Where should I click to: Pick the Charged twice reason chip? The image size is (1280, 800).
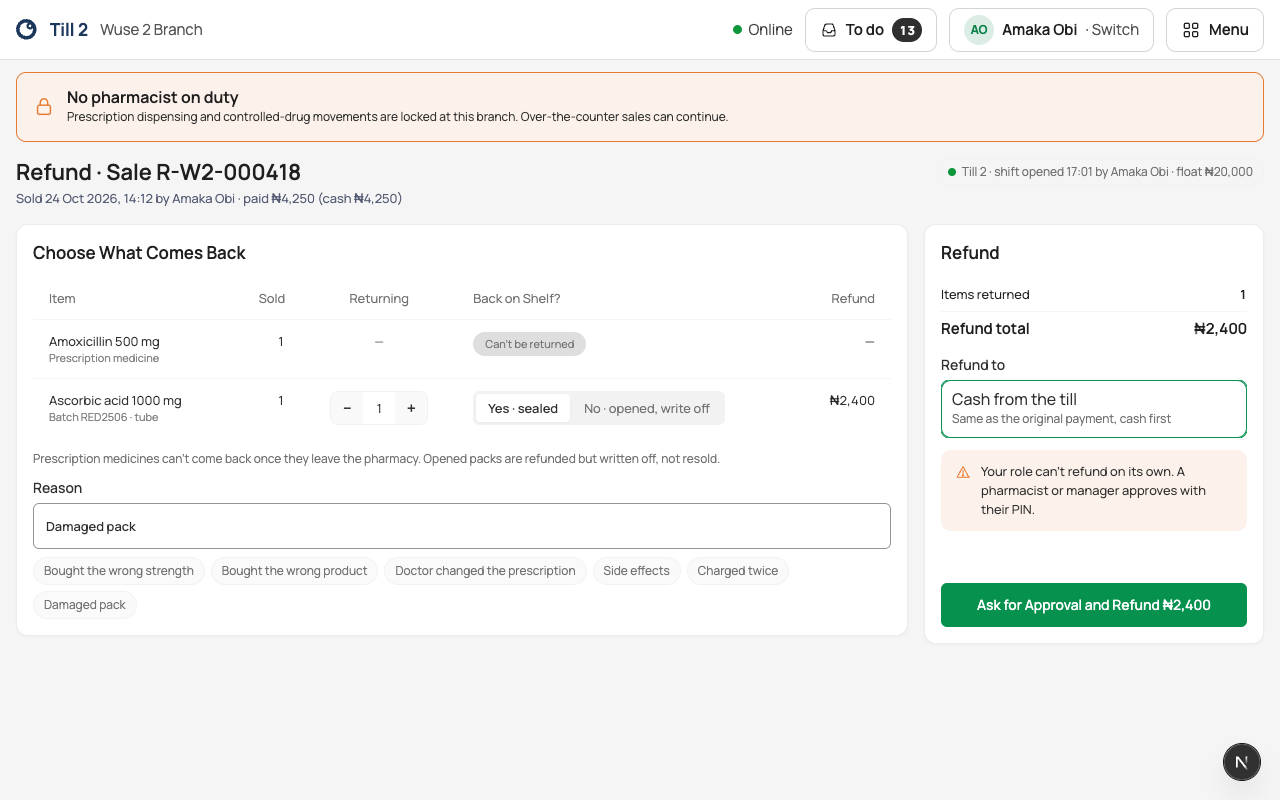tap(738, 571)
